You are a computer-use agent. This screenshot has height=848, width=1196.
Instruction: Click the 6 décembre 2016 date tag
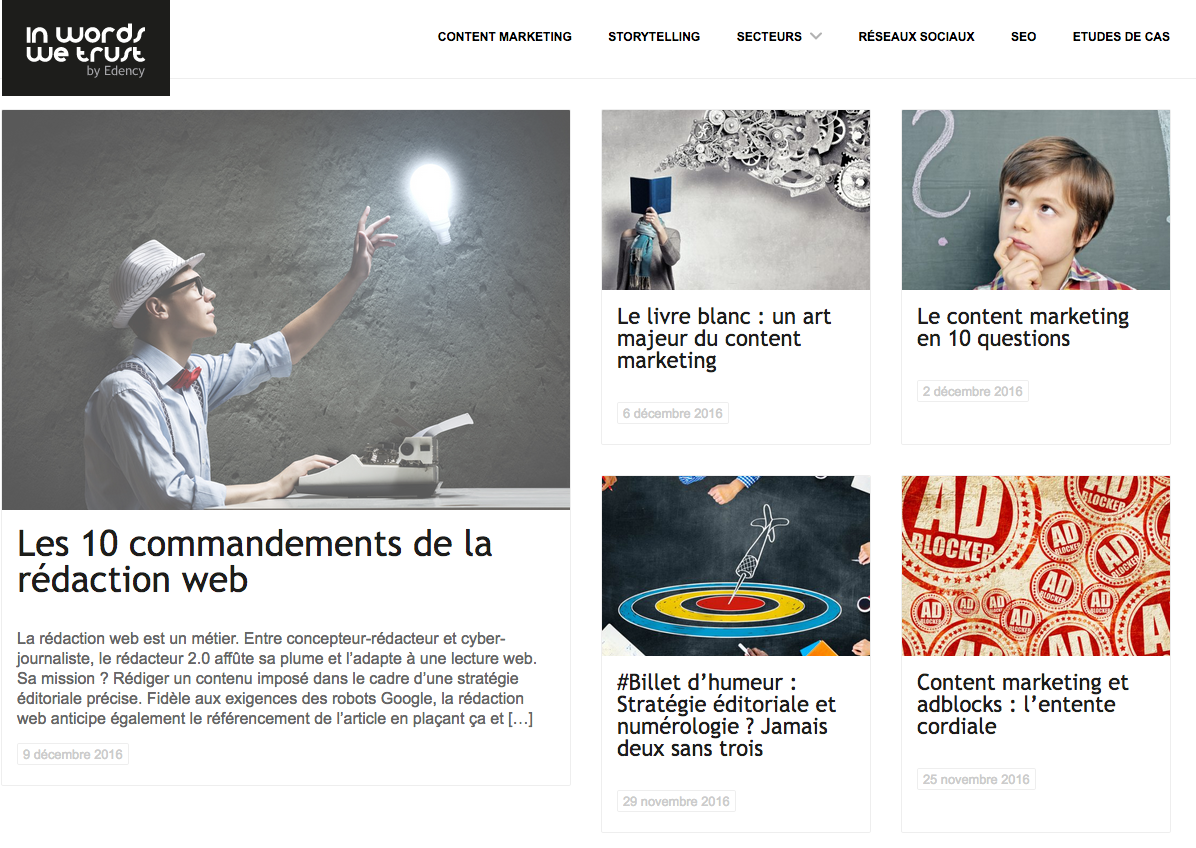coord(672,413)
